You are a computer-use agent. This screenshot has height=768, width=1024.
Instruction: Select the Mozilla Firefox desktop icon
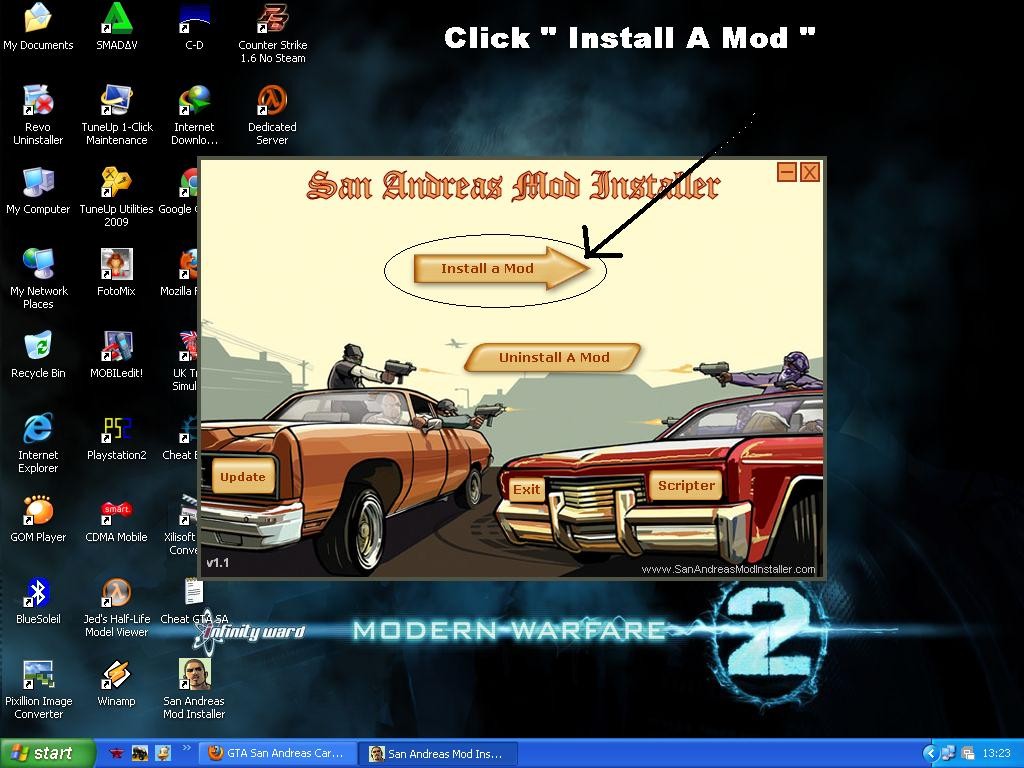(180, 272)
